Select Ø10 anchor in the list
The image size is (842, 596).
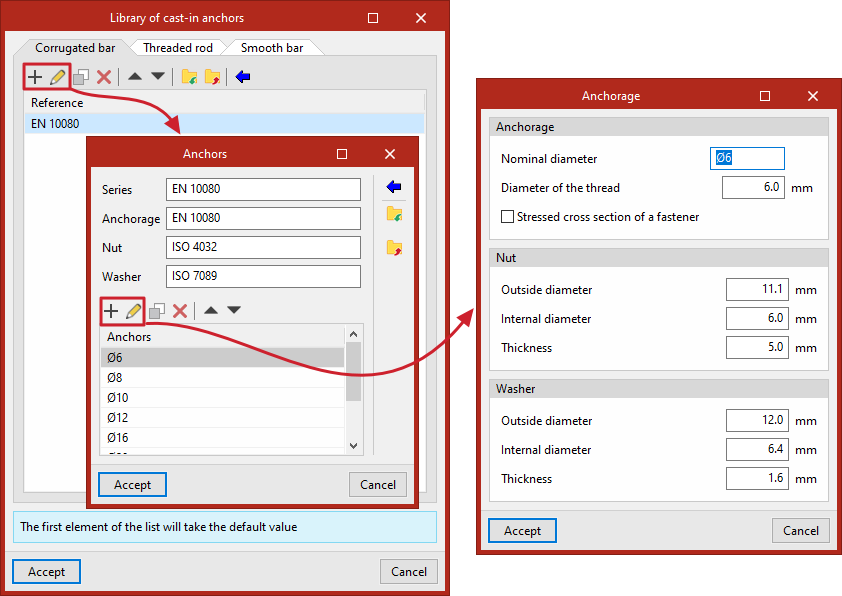(222, 397)
